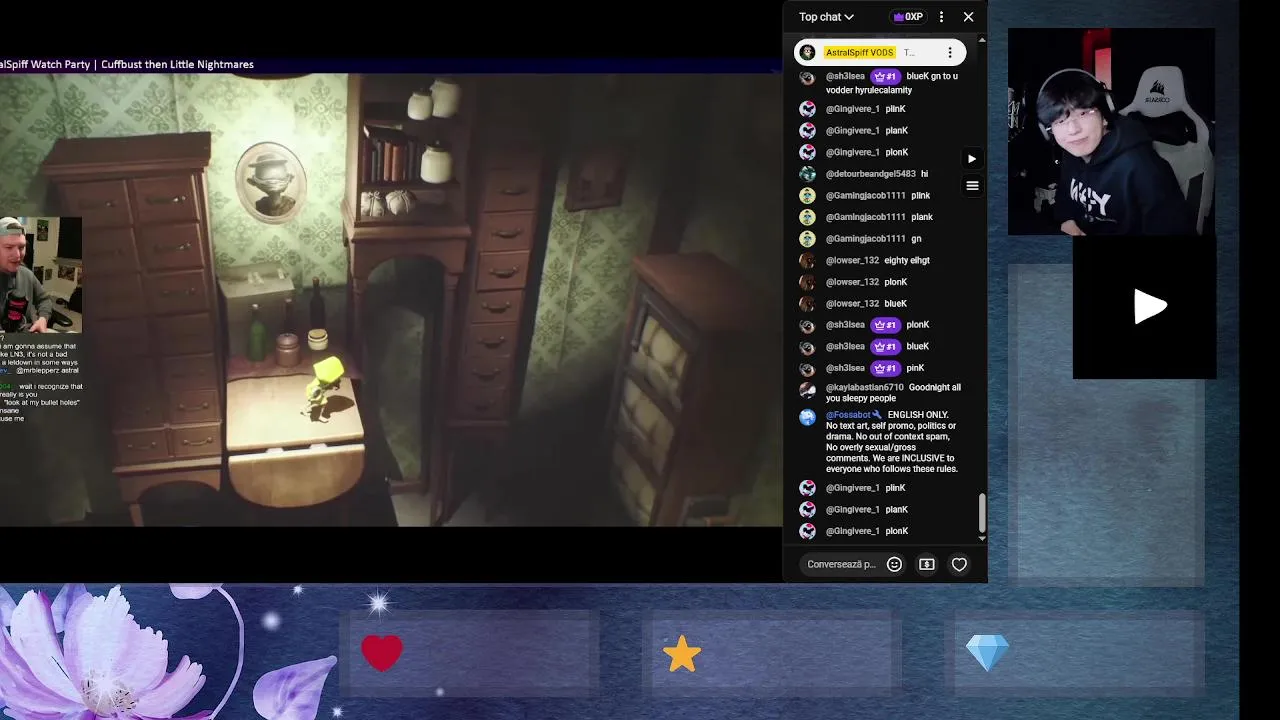Click the @kaylabastian6710 avatar

click(807, 389)
